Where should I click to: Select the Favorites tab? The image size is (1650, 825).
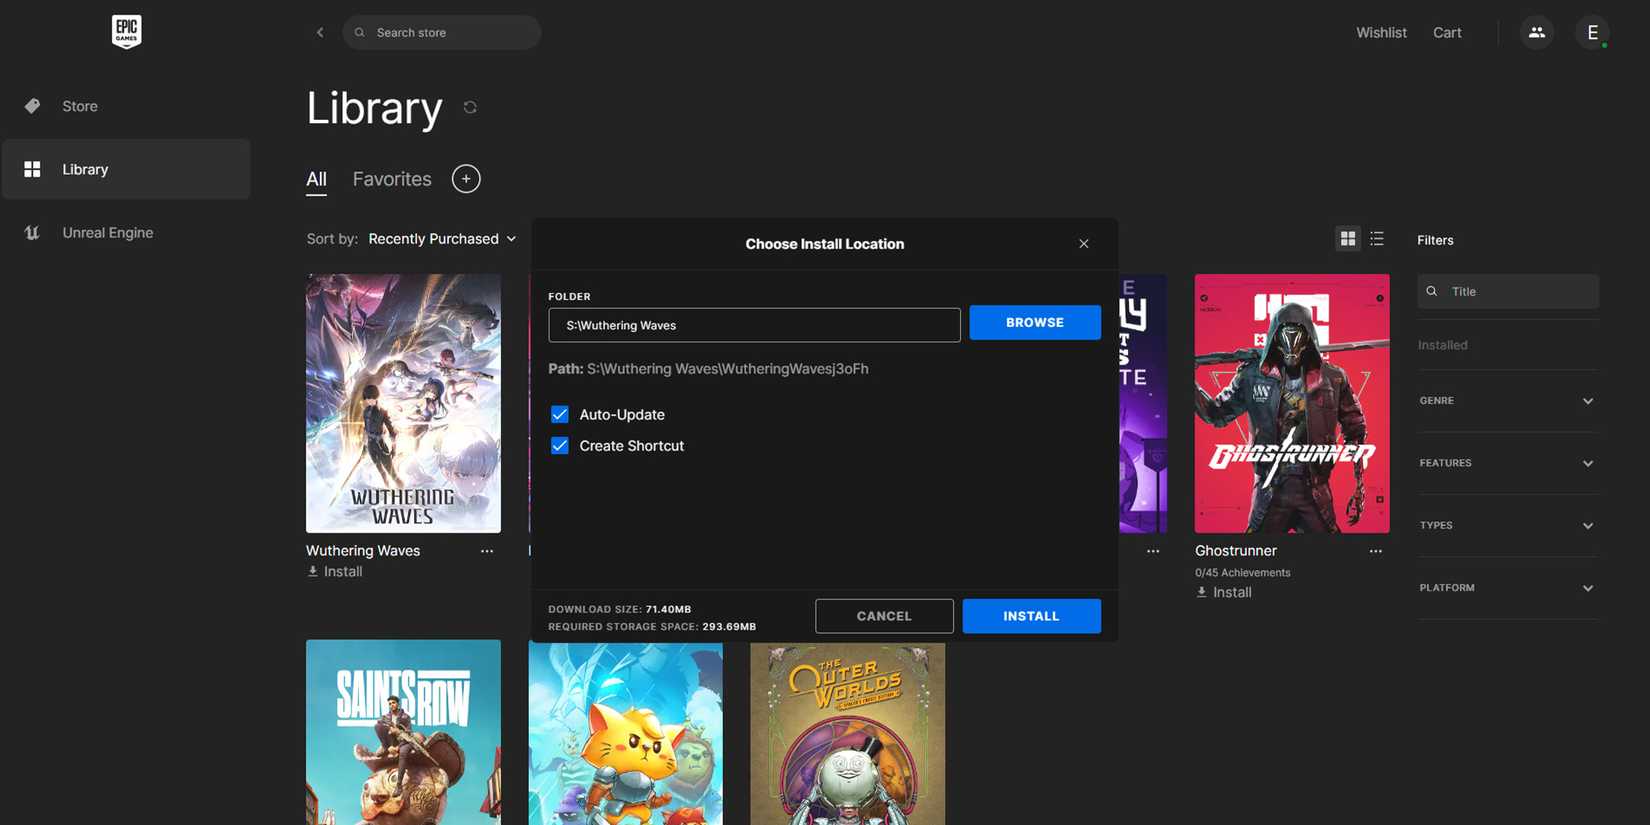[x=392, y=179]
